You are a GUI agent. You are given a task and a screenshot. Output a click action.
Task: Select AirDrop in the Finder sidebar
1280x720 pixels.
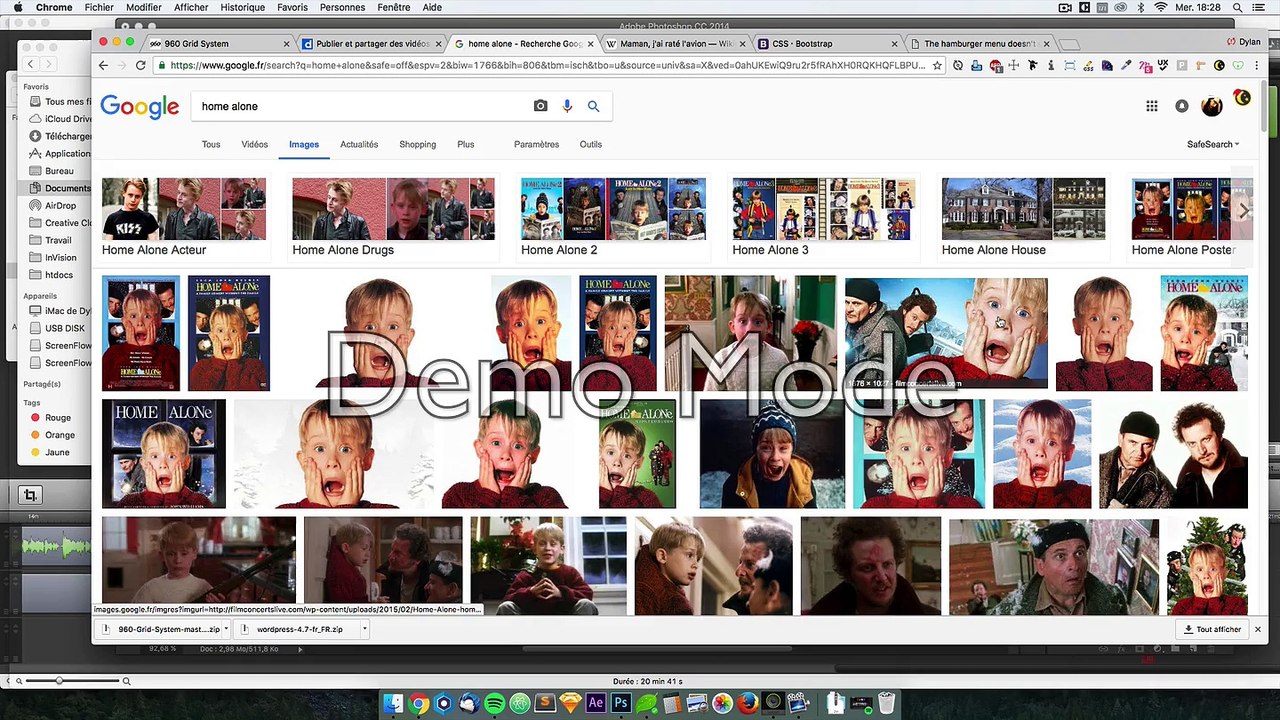pyautogui.click(x=59, y=206)
